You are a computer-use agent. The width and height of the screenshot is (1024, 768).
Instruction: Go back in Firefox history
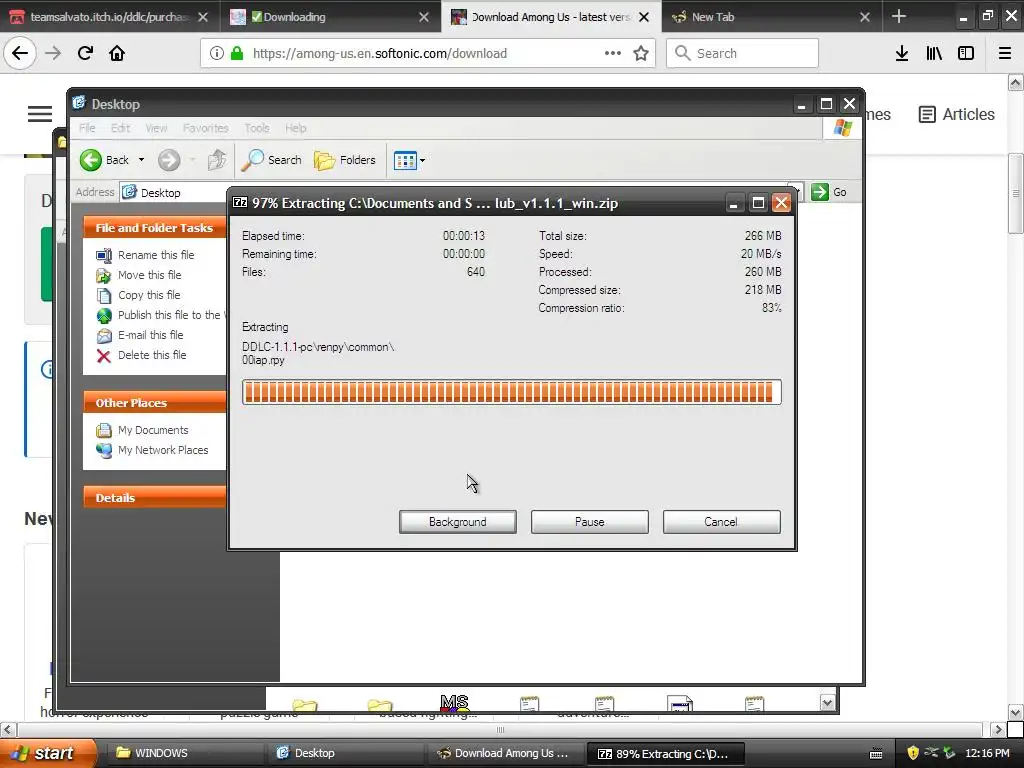[20, 53]
